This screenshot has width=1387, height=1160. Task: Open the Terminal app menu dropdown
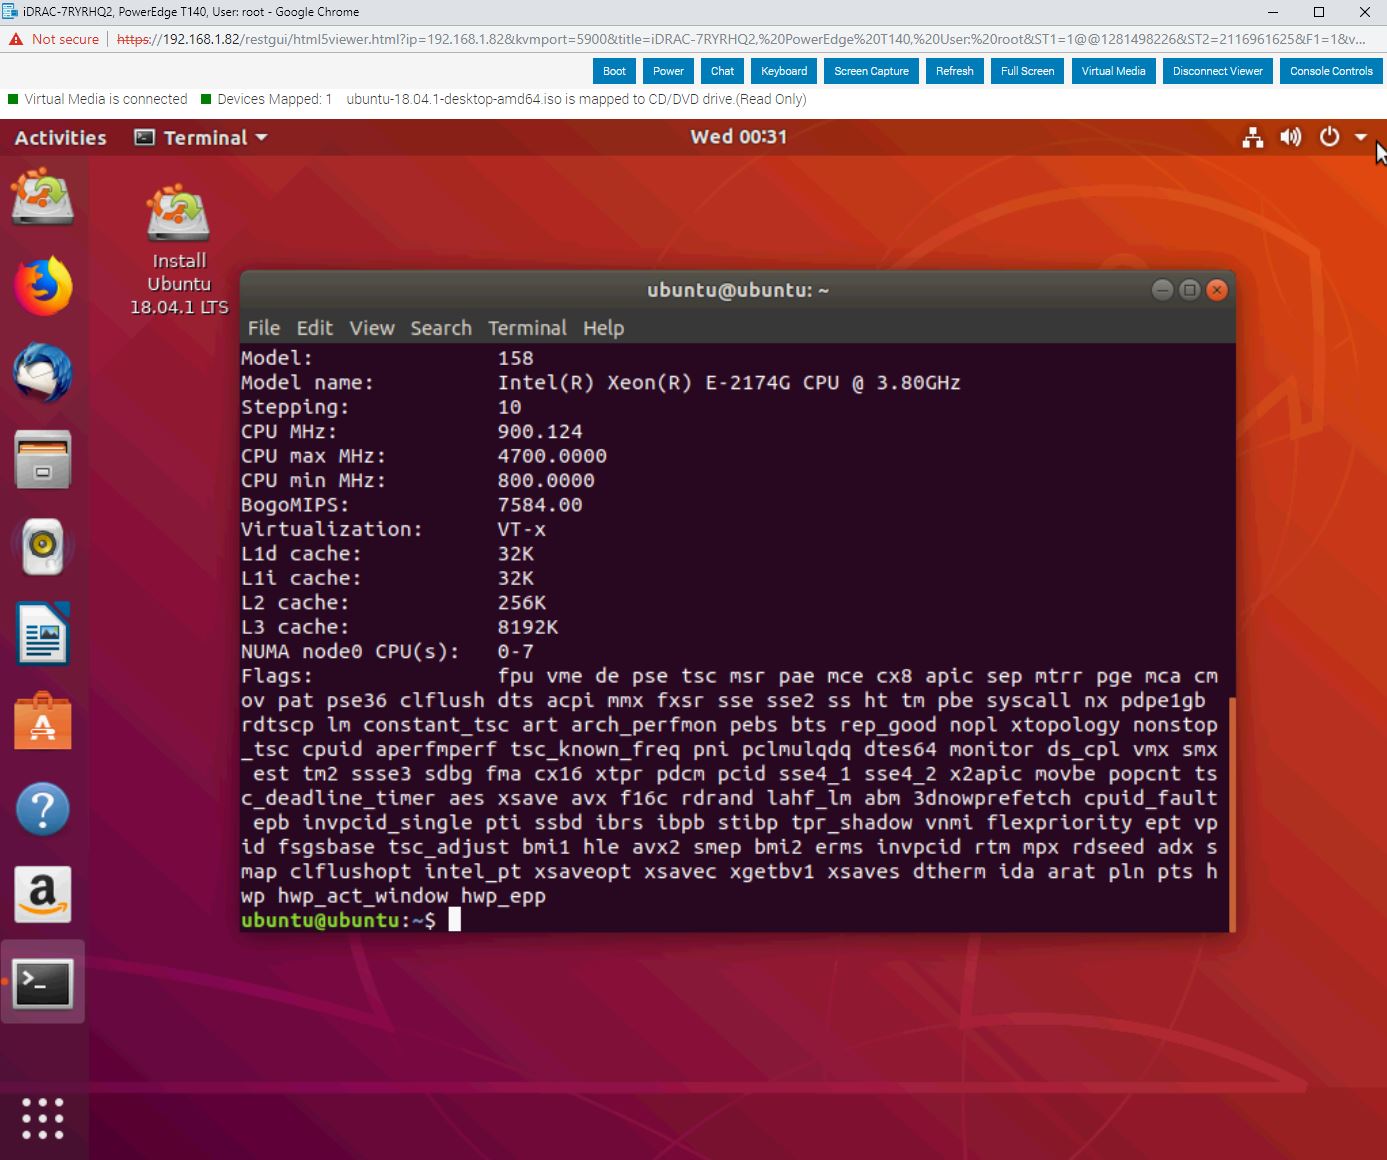tap(201, 138)
